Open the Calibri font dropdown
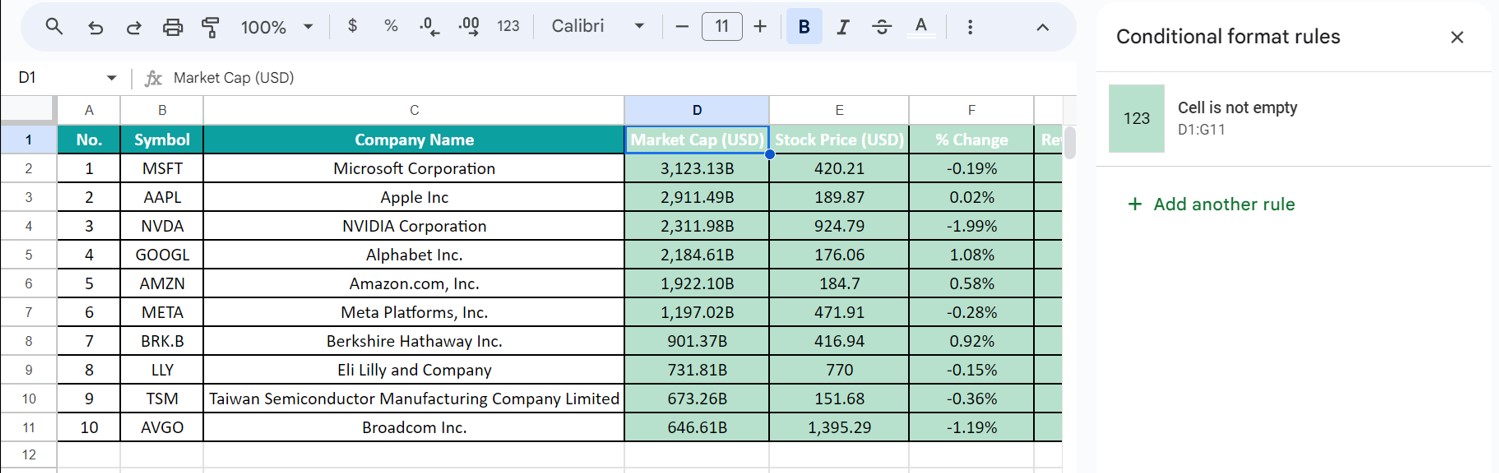The image size is (1499, 473). pyautogui.click(x=598, y=27)
